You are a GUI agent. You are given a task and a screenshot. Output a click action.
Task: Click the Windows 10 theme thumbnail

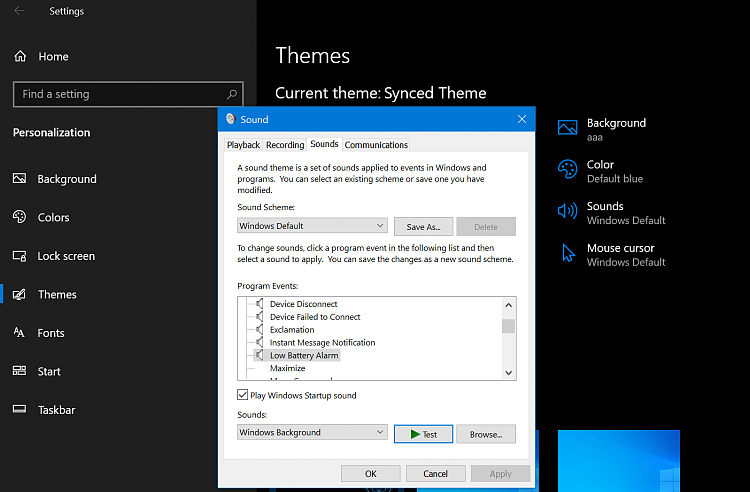pos(619,460)
